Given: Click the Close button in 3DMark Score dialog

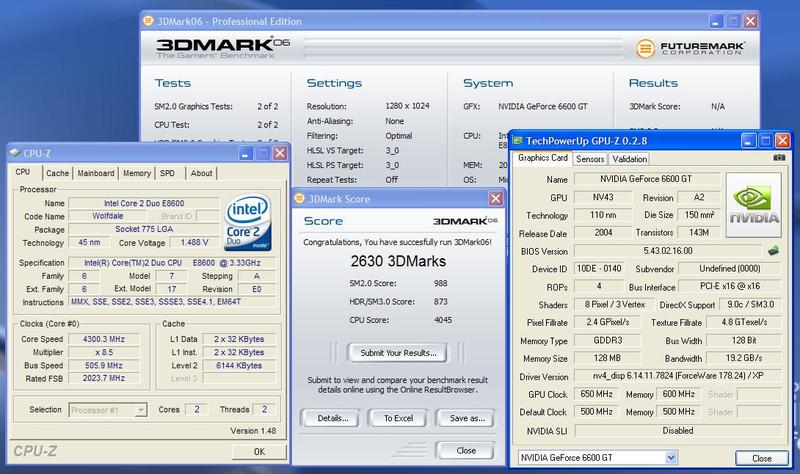Looking at the screenshot, I should 466,451.
